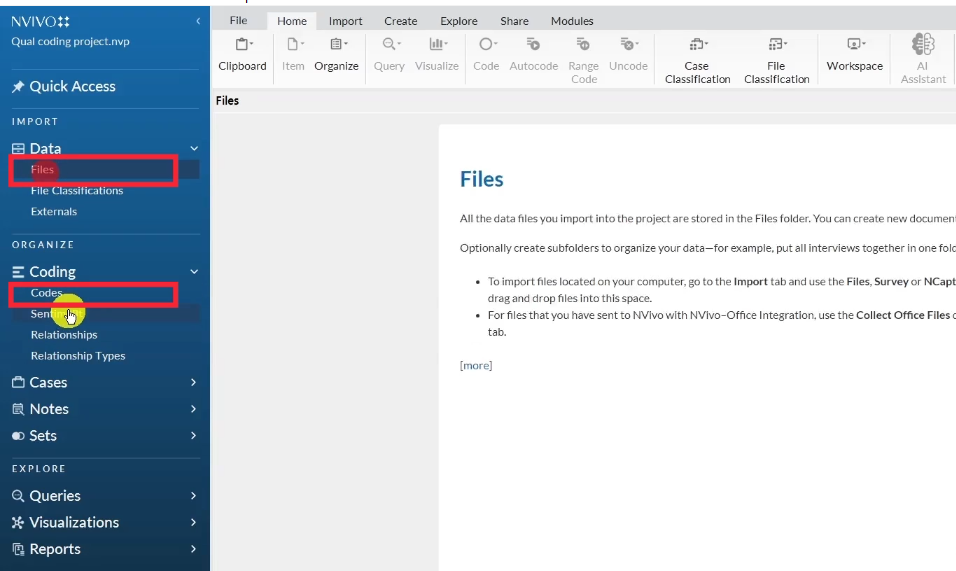This screenshot has height=571, width=956.
Task: Expand the Queries section
Action: pos(193,495)
